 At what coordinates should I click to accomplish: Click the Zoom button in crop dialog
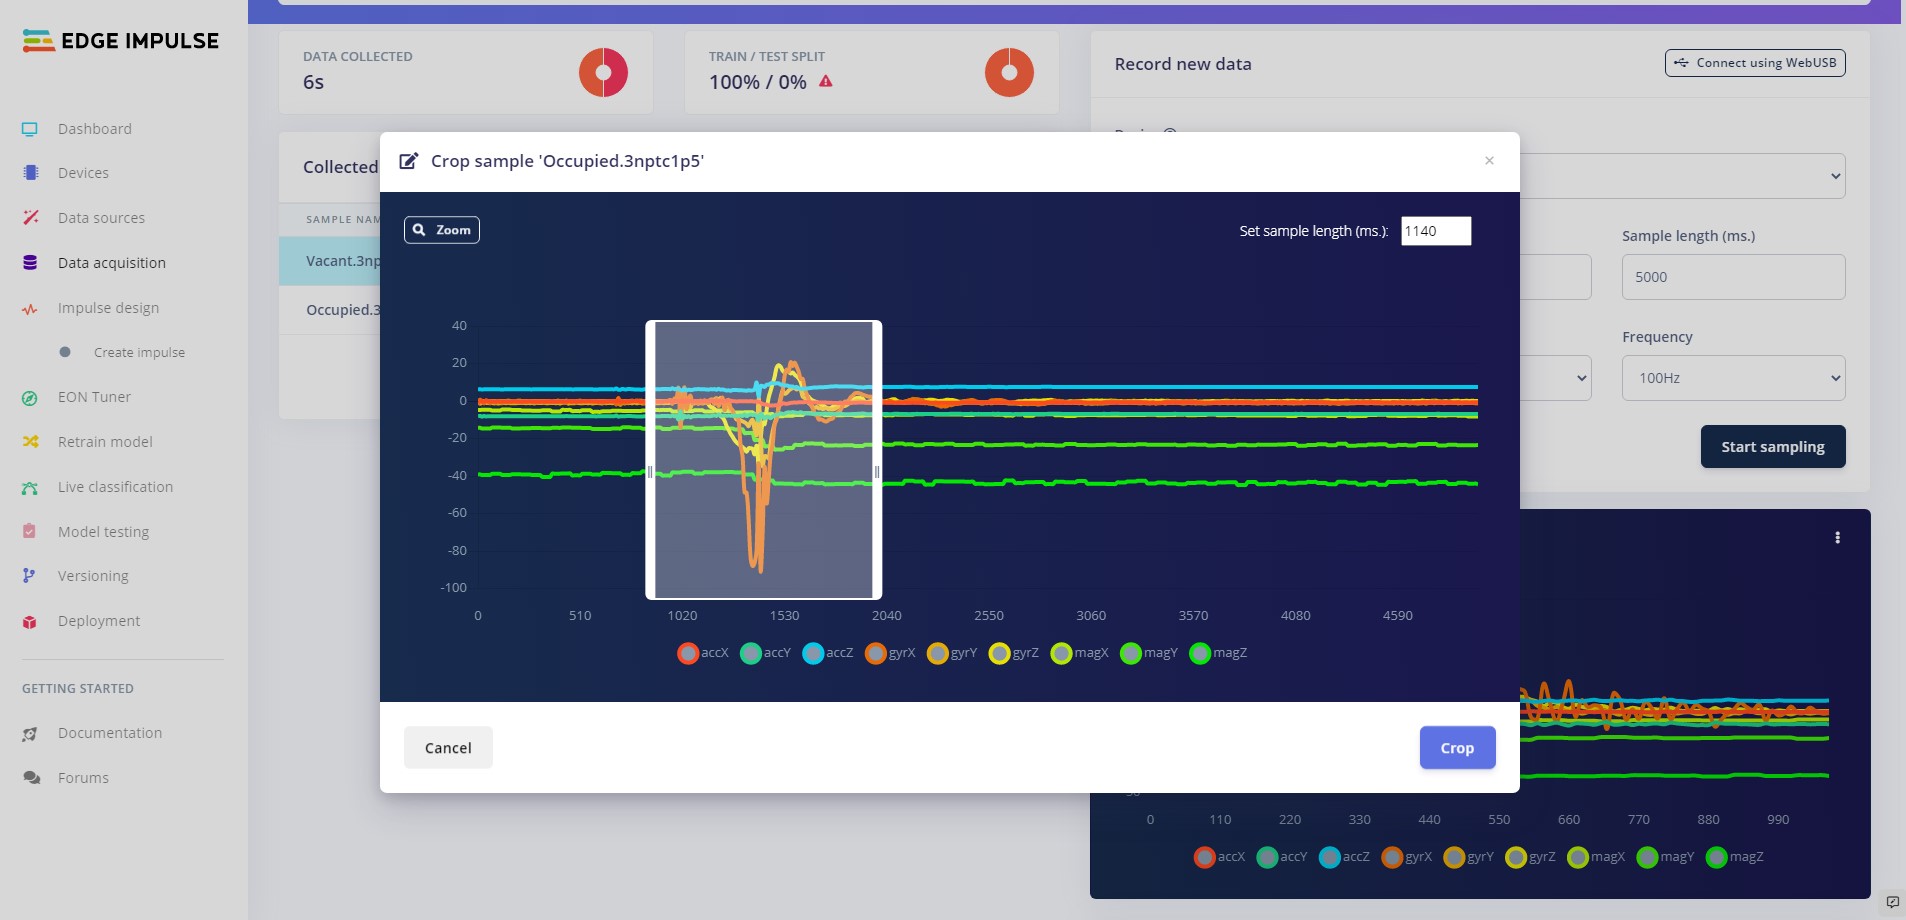point(442,230)
